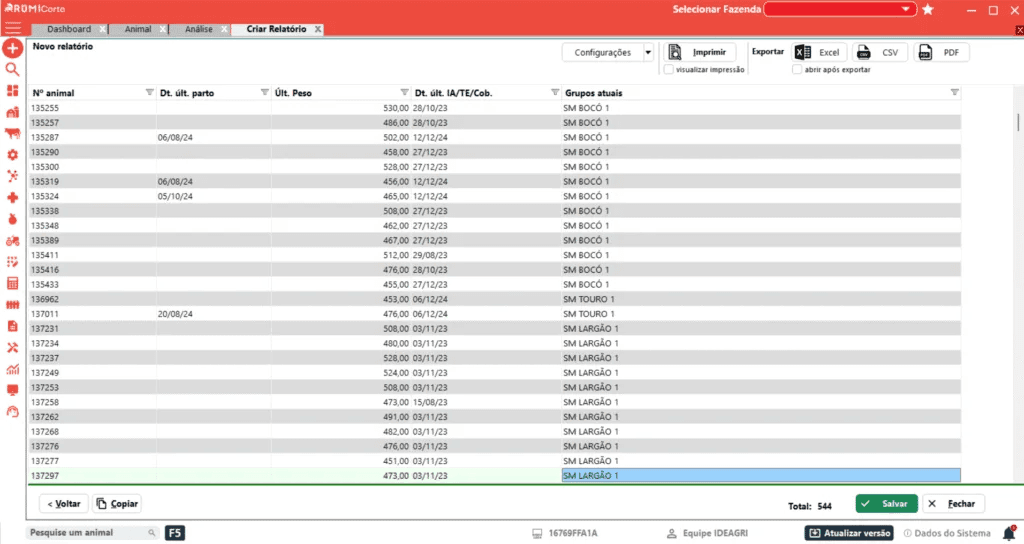Open the calculator icon in sidebar
Image resolution: width=1024 pixels, height=544 pixels.
(x=12, y=283)
